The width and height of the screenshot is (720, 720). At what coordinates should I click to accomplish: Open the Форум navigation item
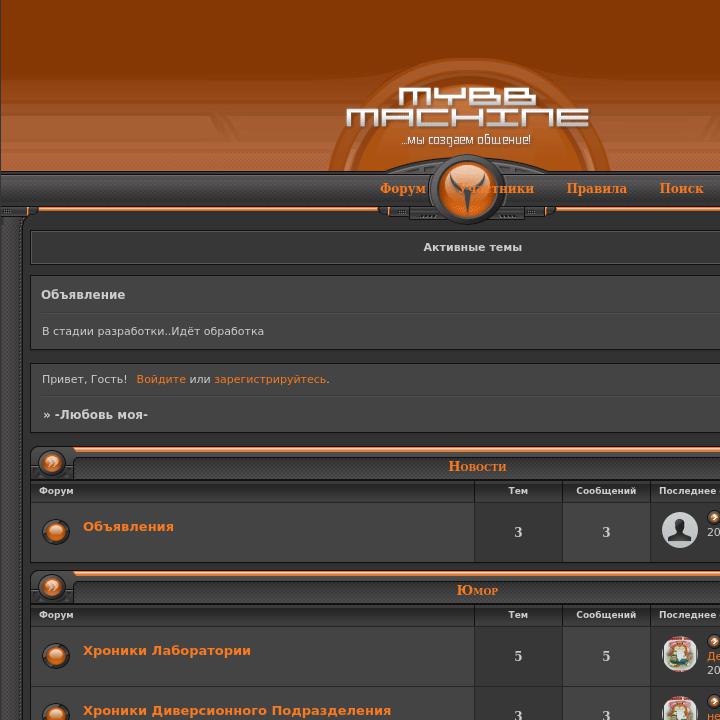(x=403, y=188)
